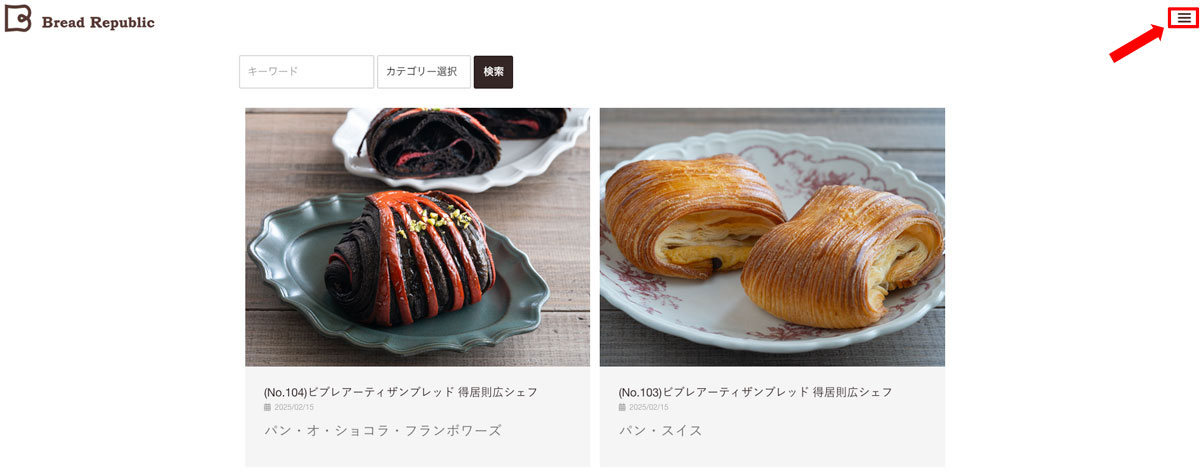This screenshot has height=475, width=1200.
Task: Open the (No.103) ビブレアーティザンブレッド article title
Action: [x=756, y=392]
